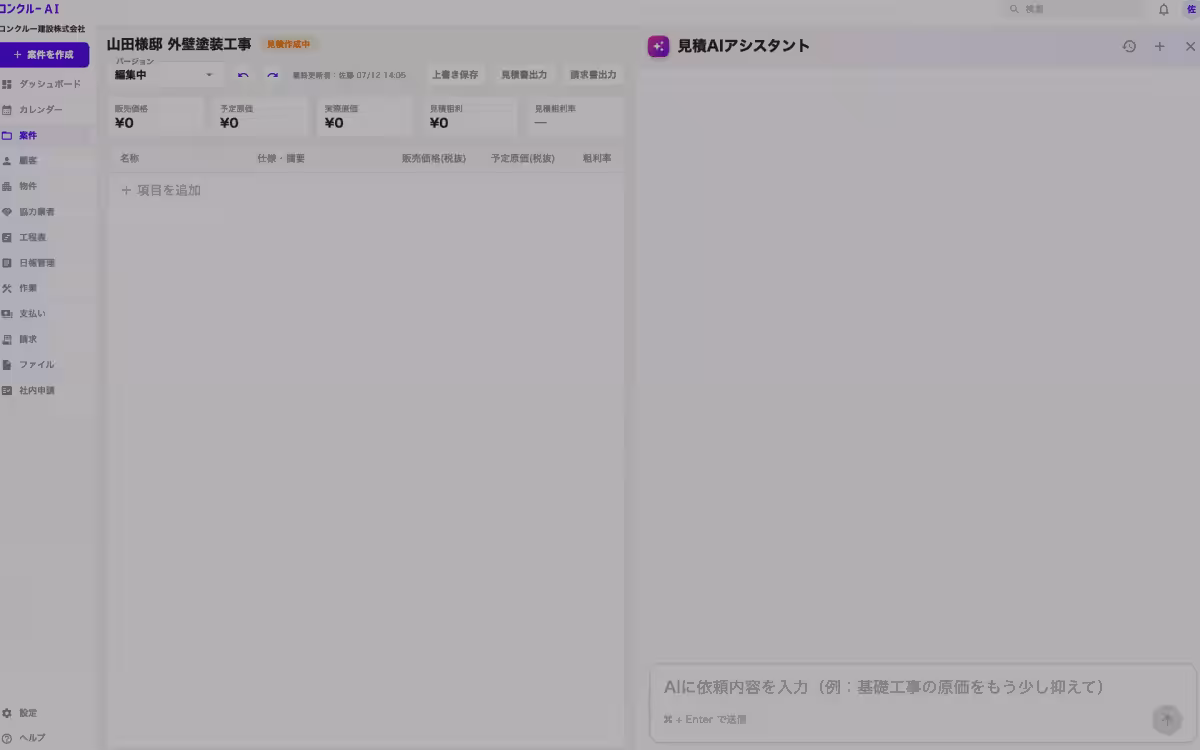The width and height of the screenshot is (1200, 750).
Task: Click the コンクルーAI logo link
Action: (30, 9)
